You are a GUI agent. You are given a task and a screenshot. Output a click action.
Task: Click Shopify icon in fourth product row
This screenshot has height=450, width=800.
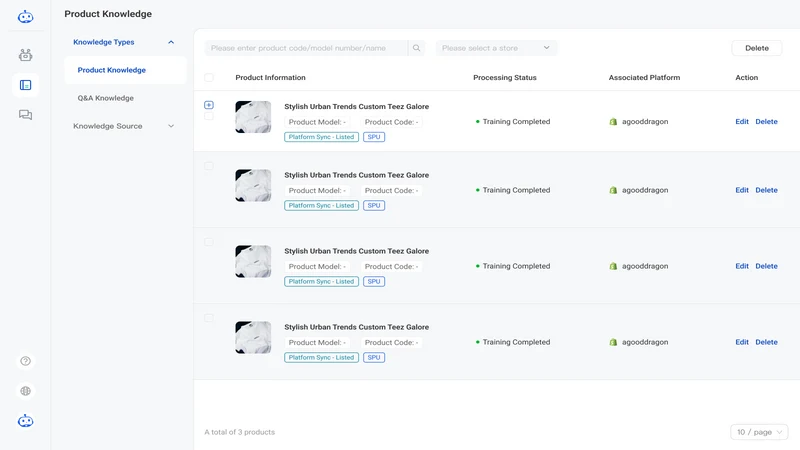click(x=613, y=342)
